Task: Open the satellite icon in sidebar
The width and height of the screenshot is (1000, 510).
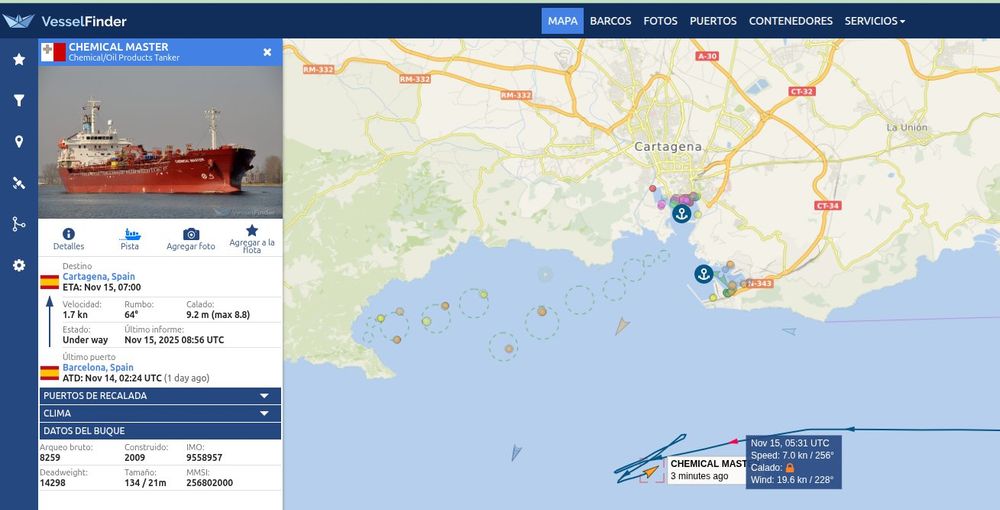Action: pos(19,184)
